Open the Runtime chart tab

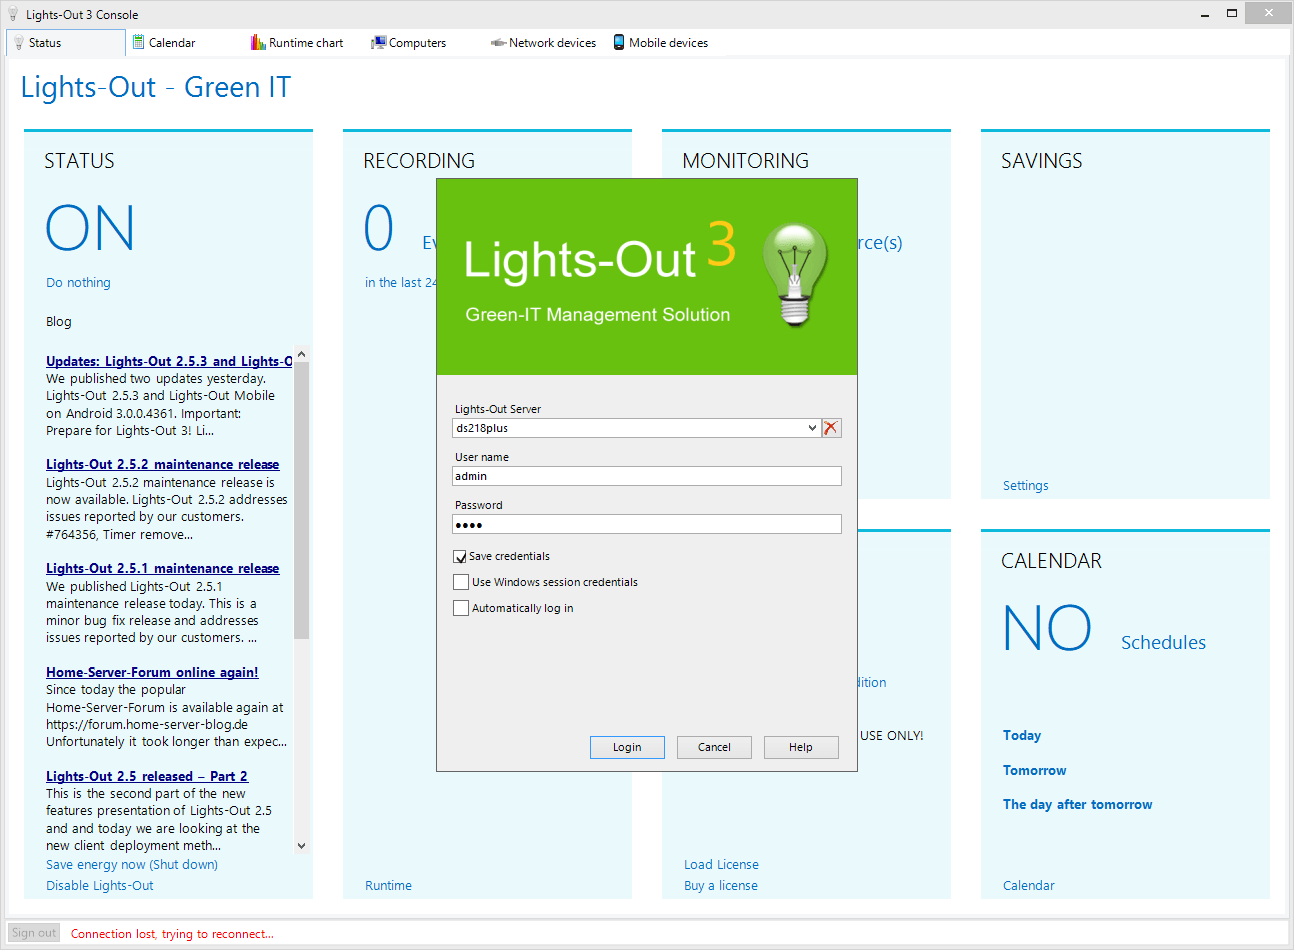pos(306,43)
